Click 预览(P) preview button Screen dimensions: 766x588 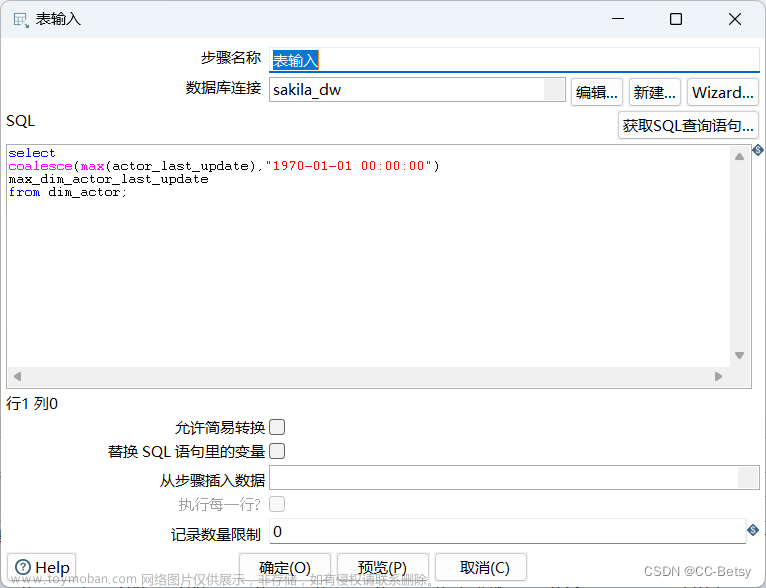tap(383, 567)
